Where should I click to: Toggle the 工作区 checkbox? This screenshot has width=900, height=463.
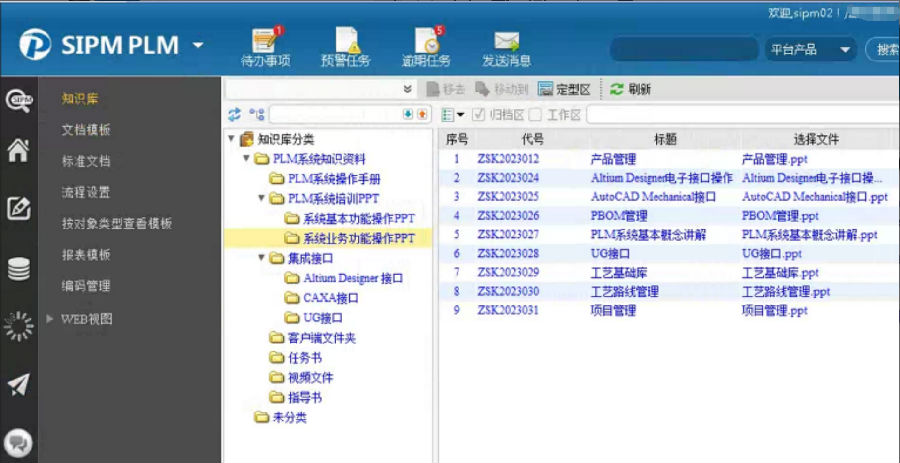click(535, 115)
